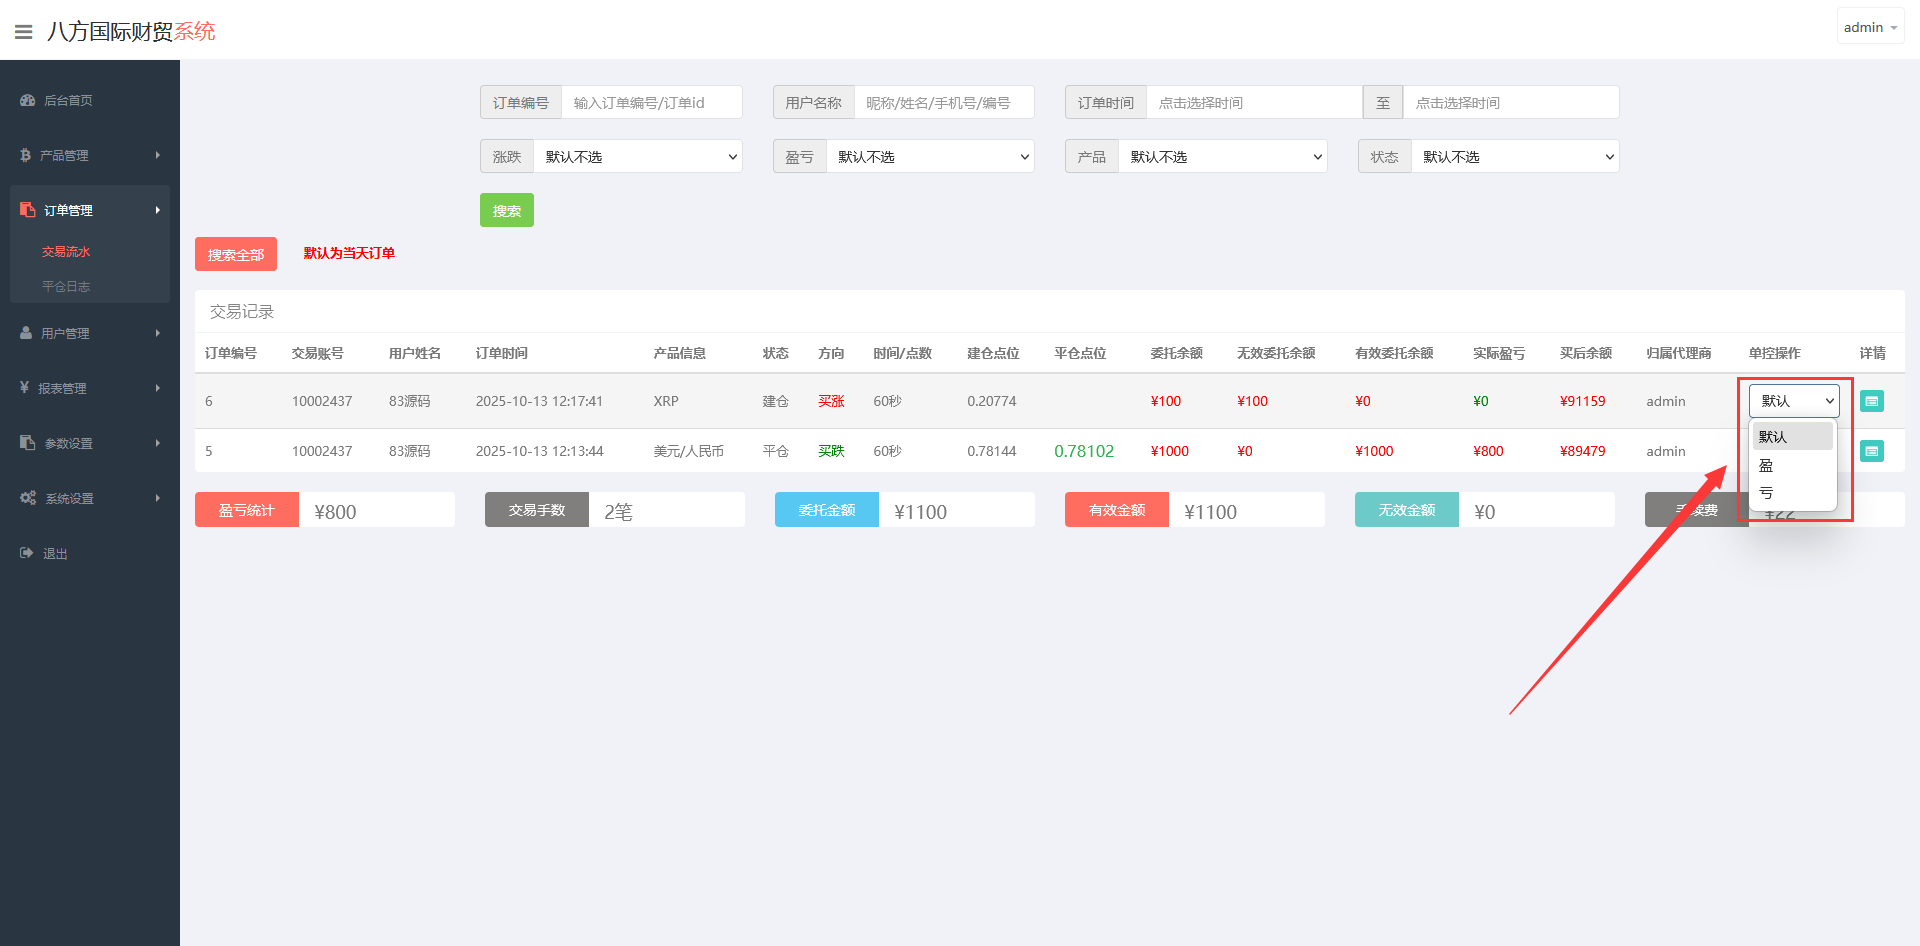This screenshot has height=946, width=1920.
Task: Choose 亏 in the open 单控操作 list
Action: [1767, 493]
